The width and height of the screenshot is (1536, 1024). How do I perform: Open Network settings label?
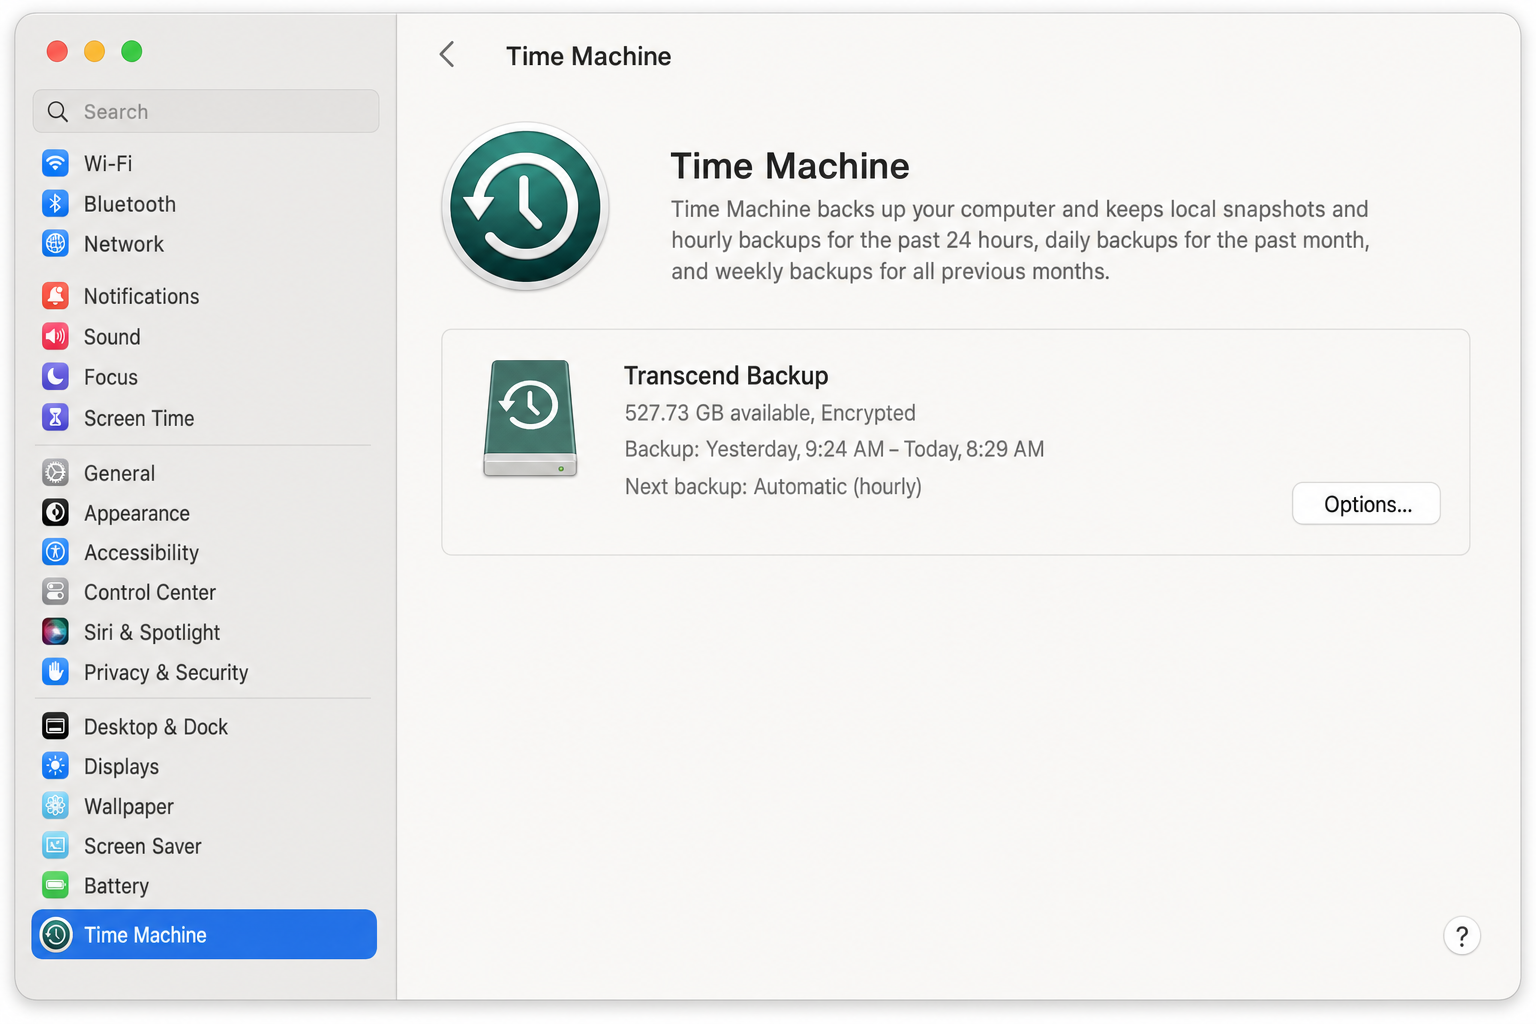[124, 244]
